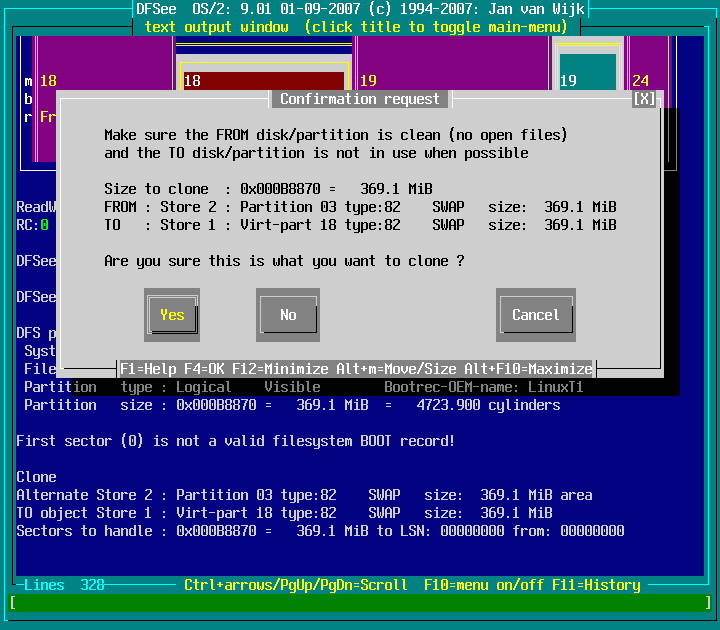
Task: Select leftmost partition 18 in the map
Action: click(48, 80)
